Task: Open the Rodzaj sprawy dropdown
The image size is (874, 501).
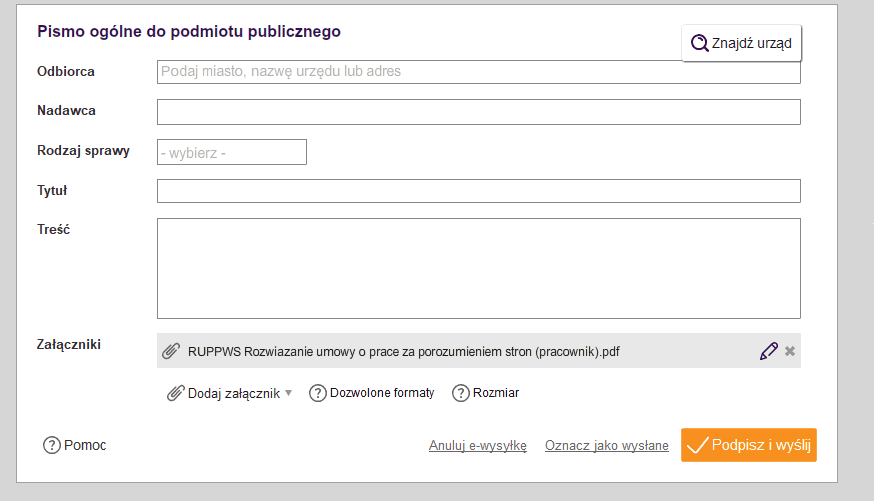Action: [x=231, y=152]
